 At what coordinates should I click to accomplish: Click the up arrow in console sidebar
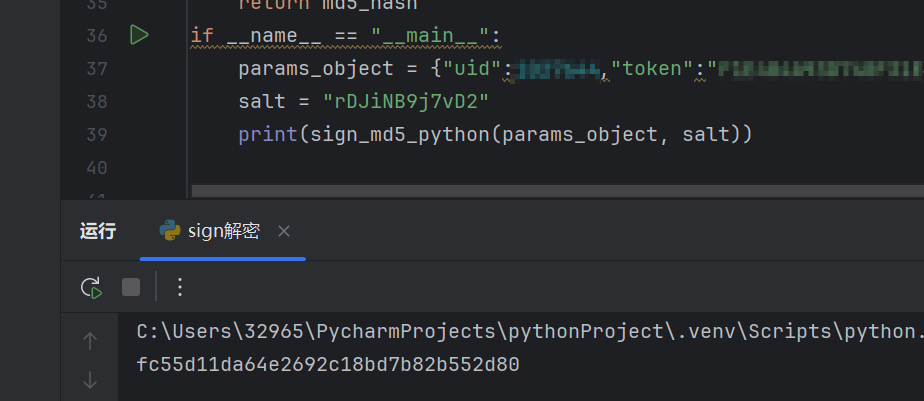pyautogui.click(x=90, y=341)
